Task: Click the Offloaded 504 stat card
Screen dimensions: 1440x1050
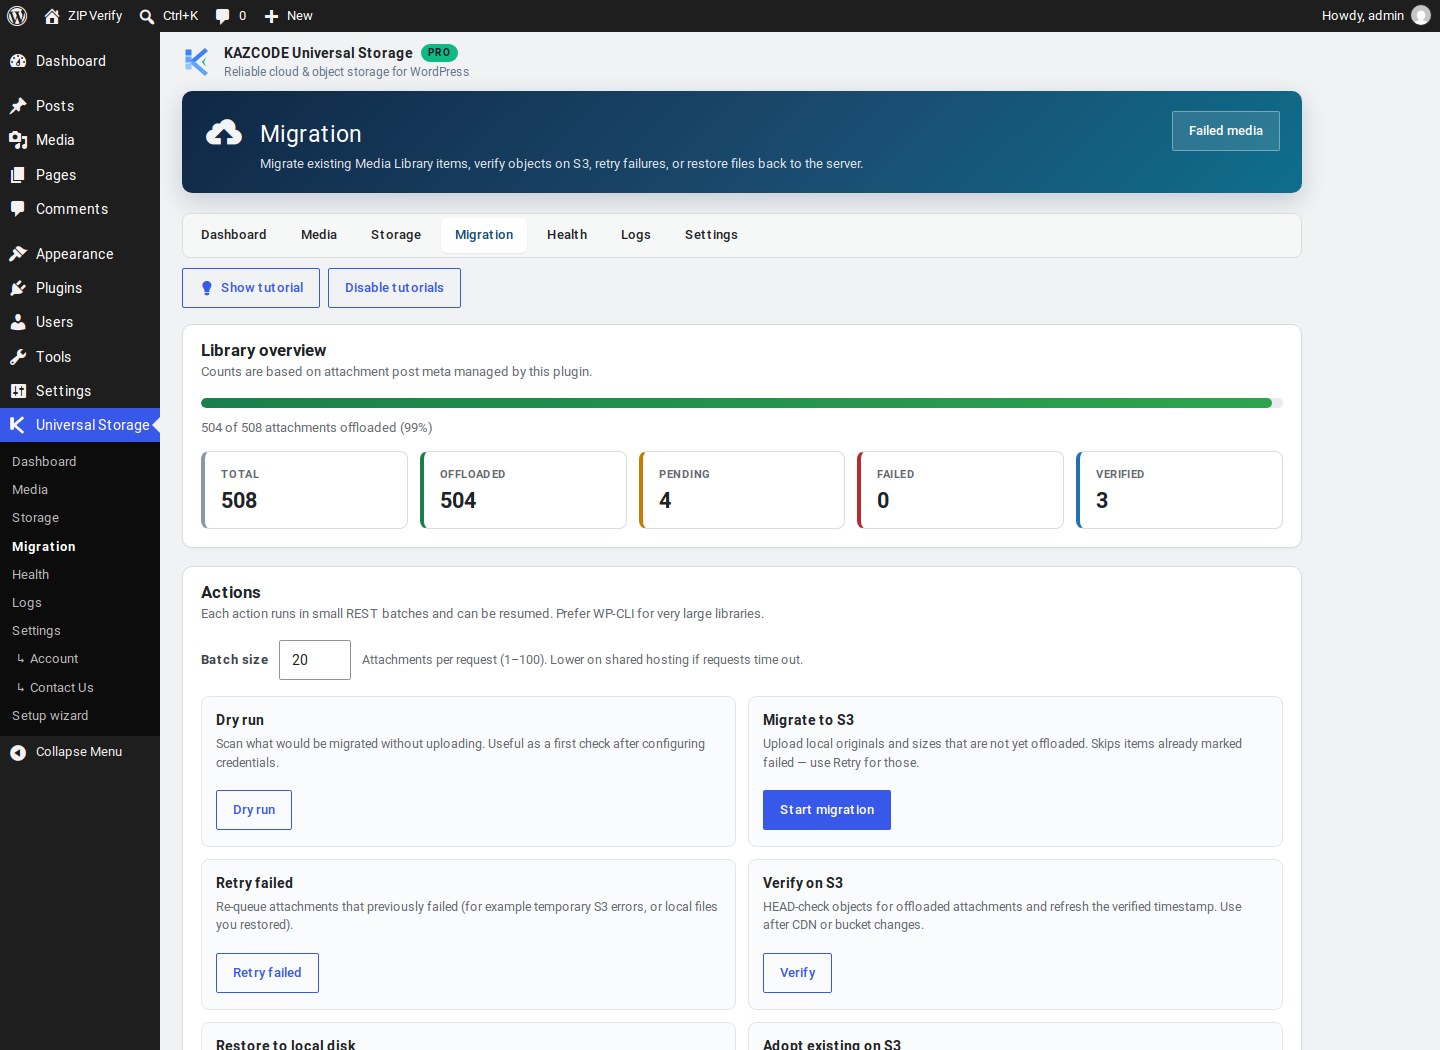Action: click(523, 490)
